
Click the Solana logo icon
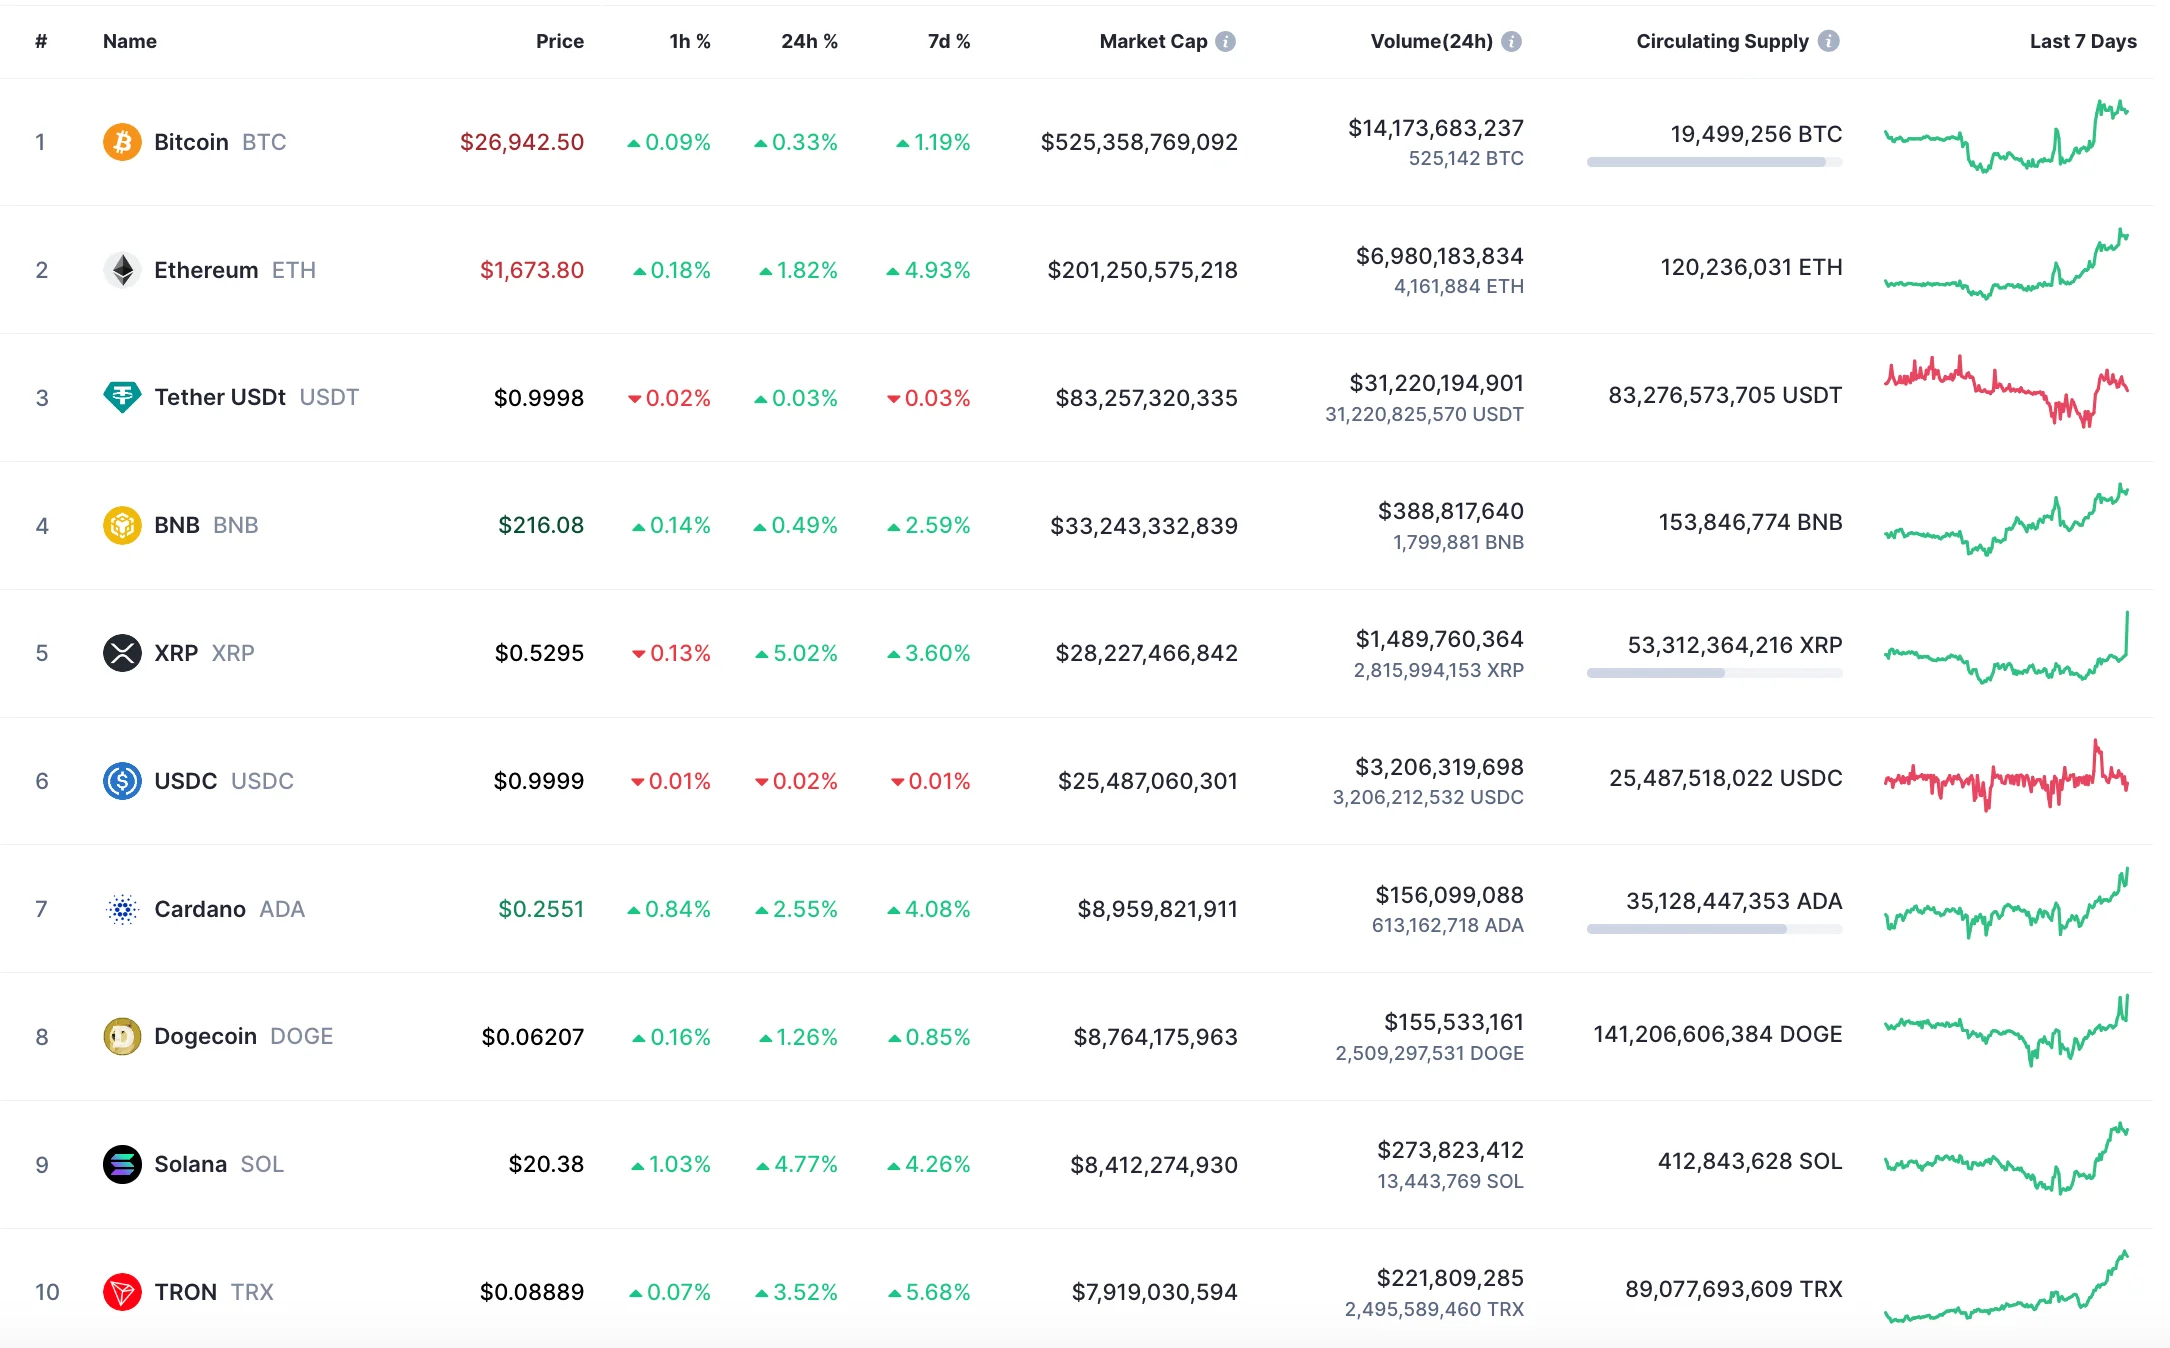(122, 1164)
